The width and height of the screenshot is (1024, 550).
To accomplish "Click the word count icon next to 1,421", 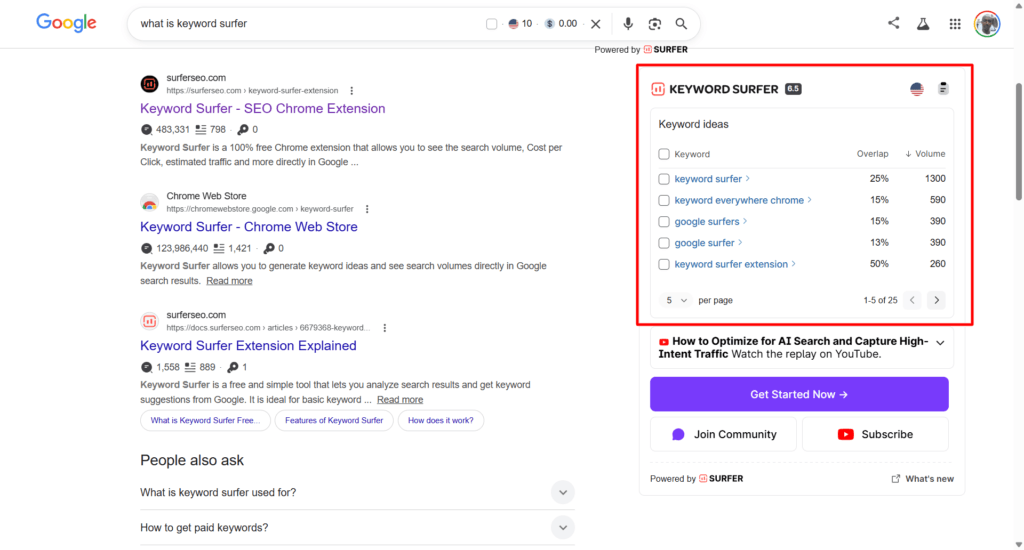I will tap(219, 248).
